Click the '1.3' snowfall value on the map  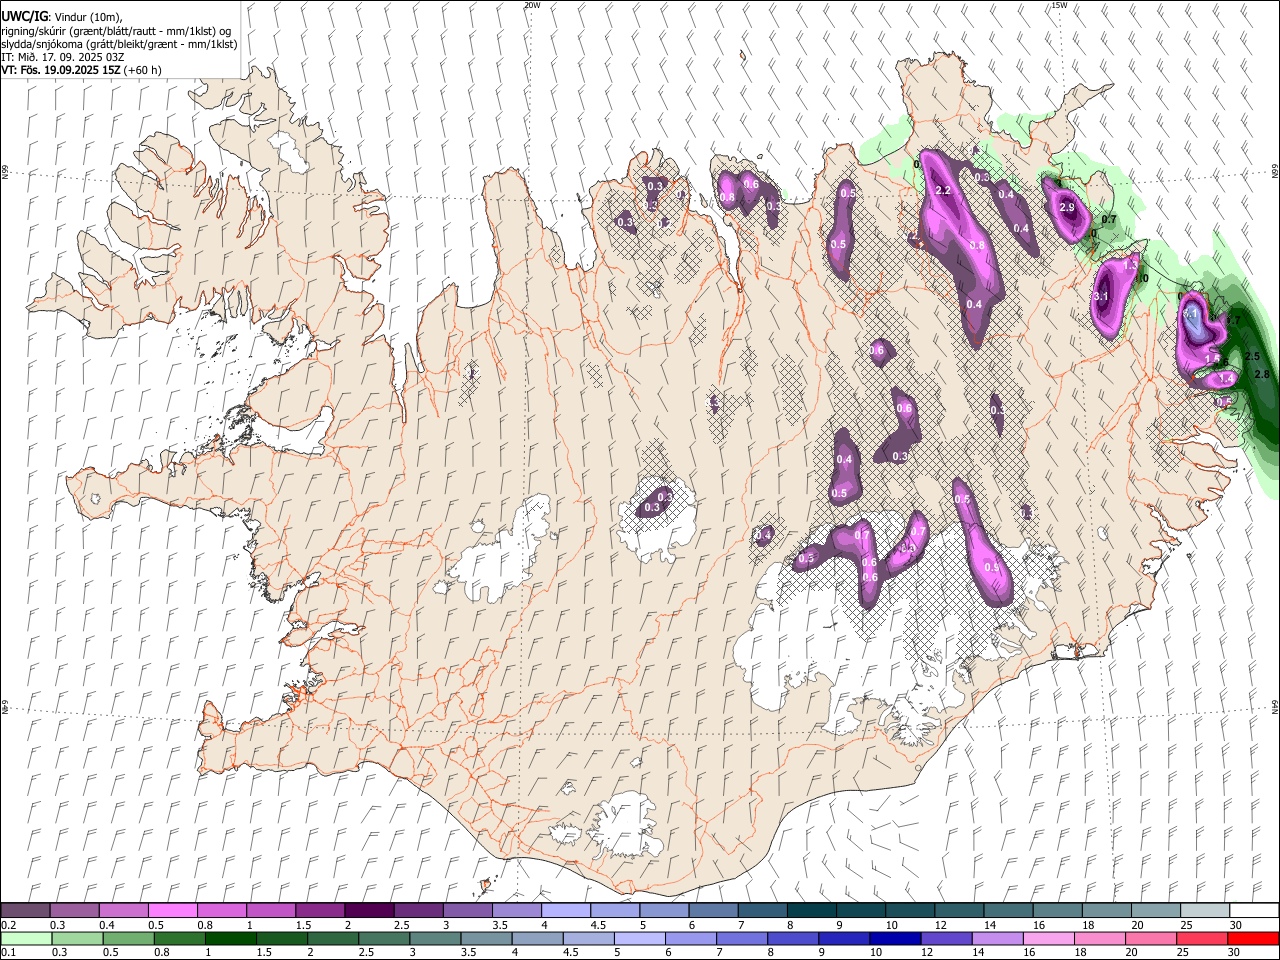point(1131,265)
